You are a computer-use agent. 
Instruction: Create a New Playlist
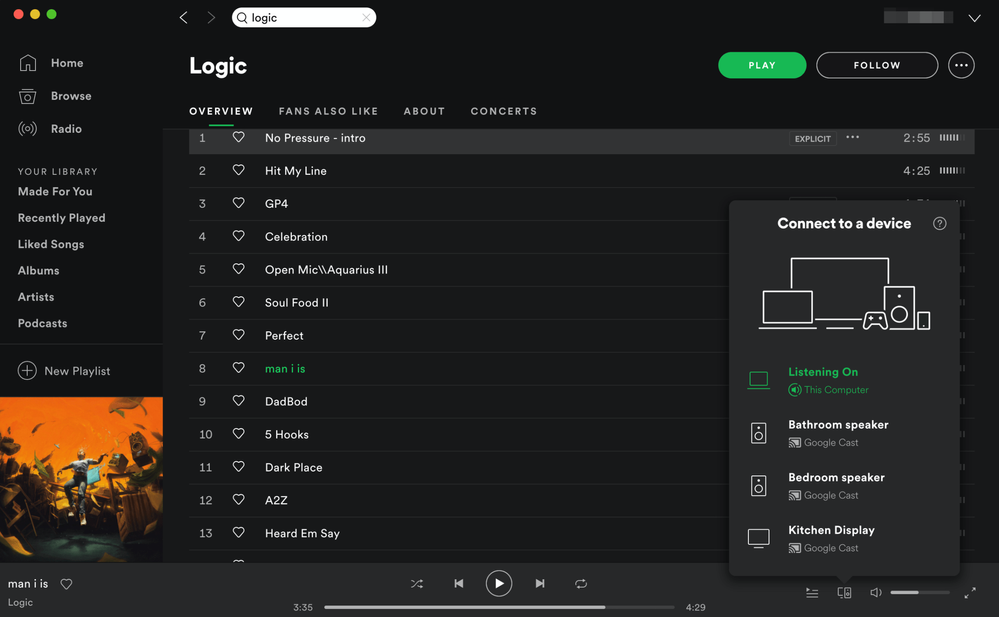64,371
